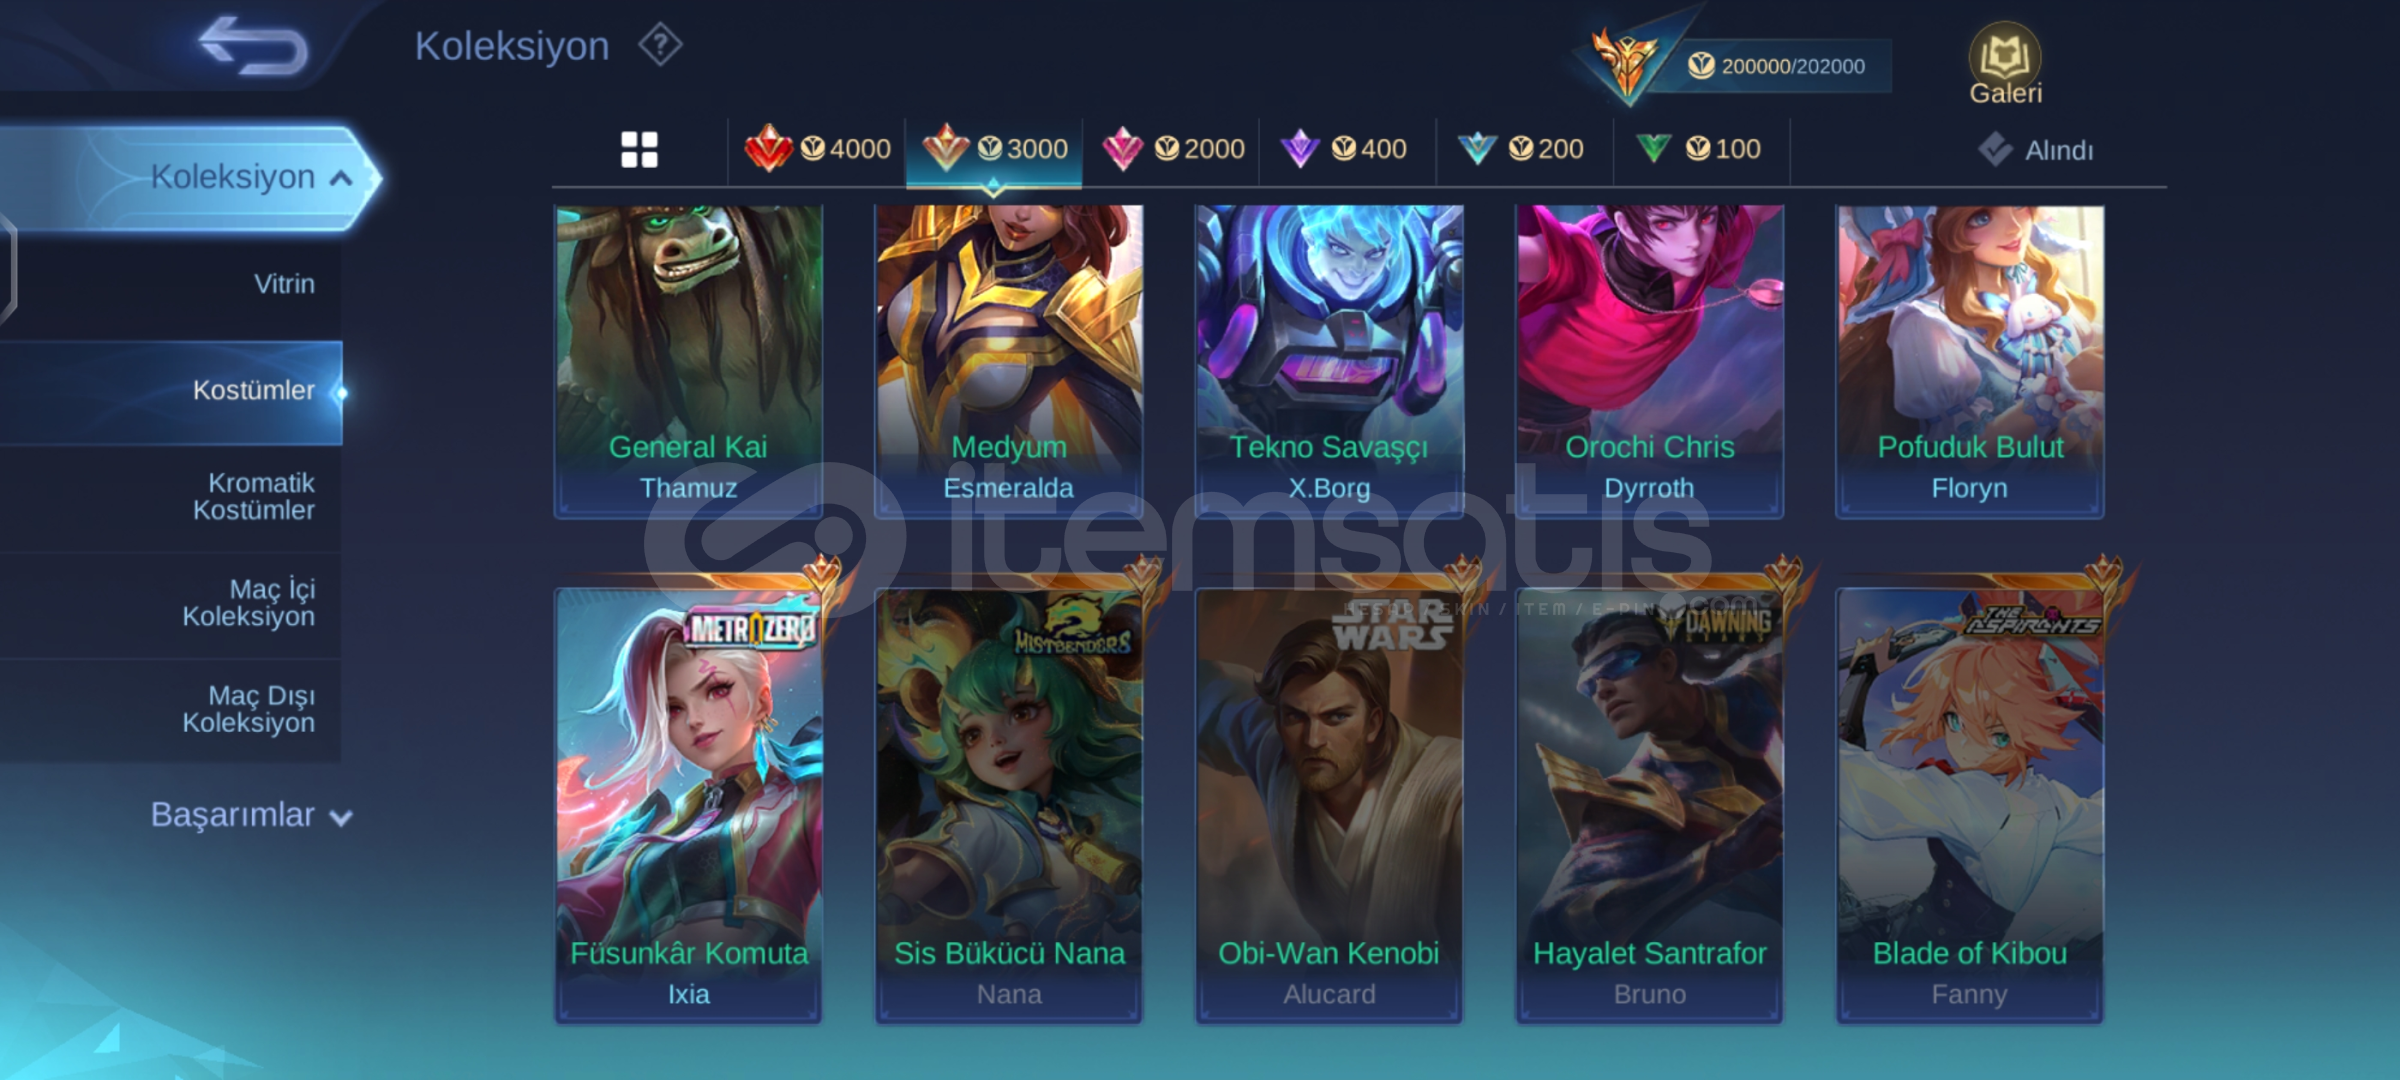Open Kromatik Kostümler sidebar item
The image size is (2400, 1080).
tap(254, 497)
